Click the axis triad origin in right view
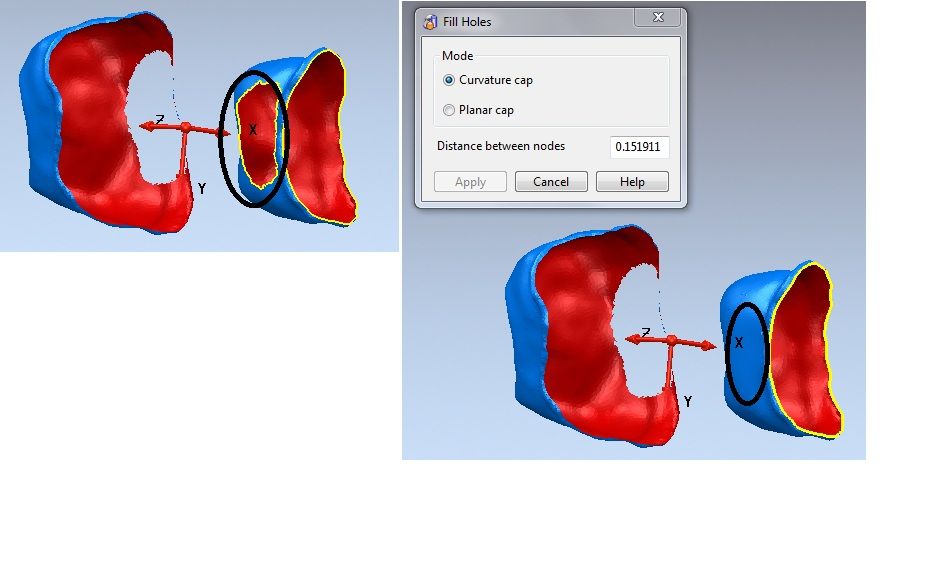Image resolution: width=938 pixels, height=576 pixels. [x=672, y=340]
